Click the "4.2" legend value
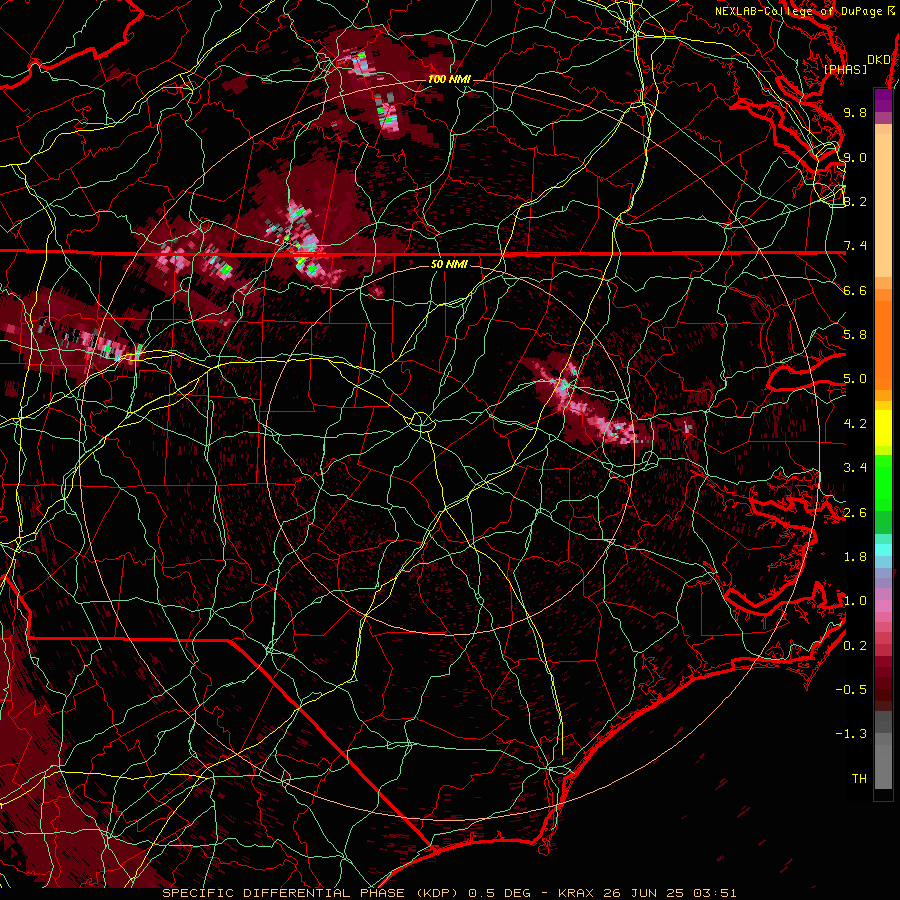The image size is (900, 900). coord(855,424)
